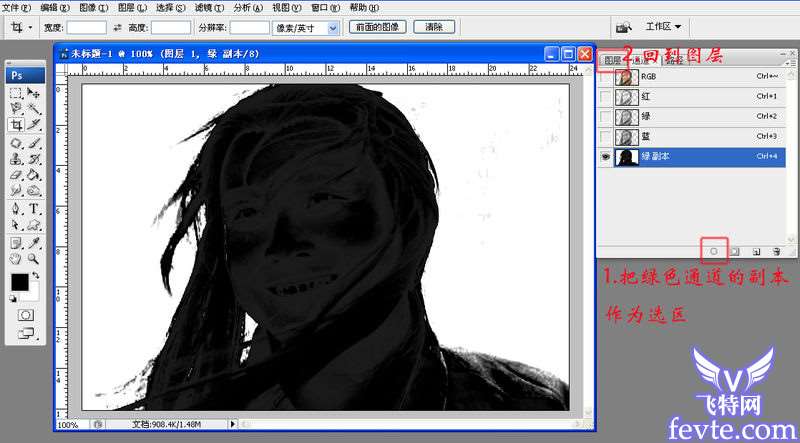Click the delete channel trash icon
Screen dimensions: 800x443
pos(776,251)
